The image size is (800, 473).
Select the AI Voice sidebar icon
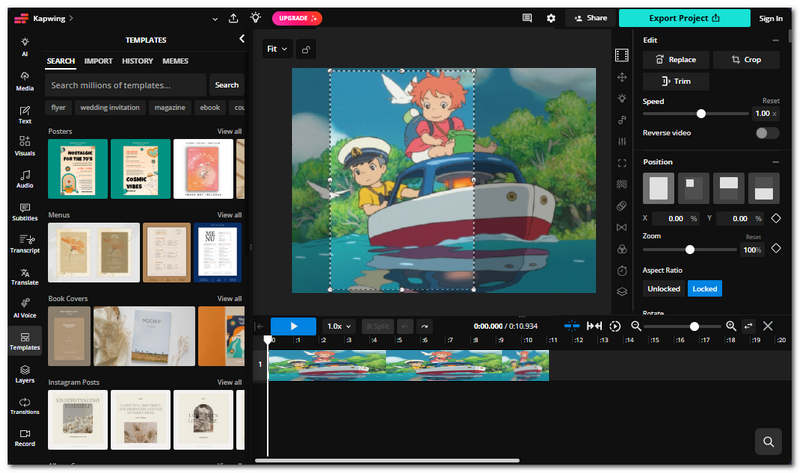click(x=24, y=308)
